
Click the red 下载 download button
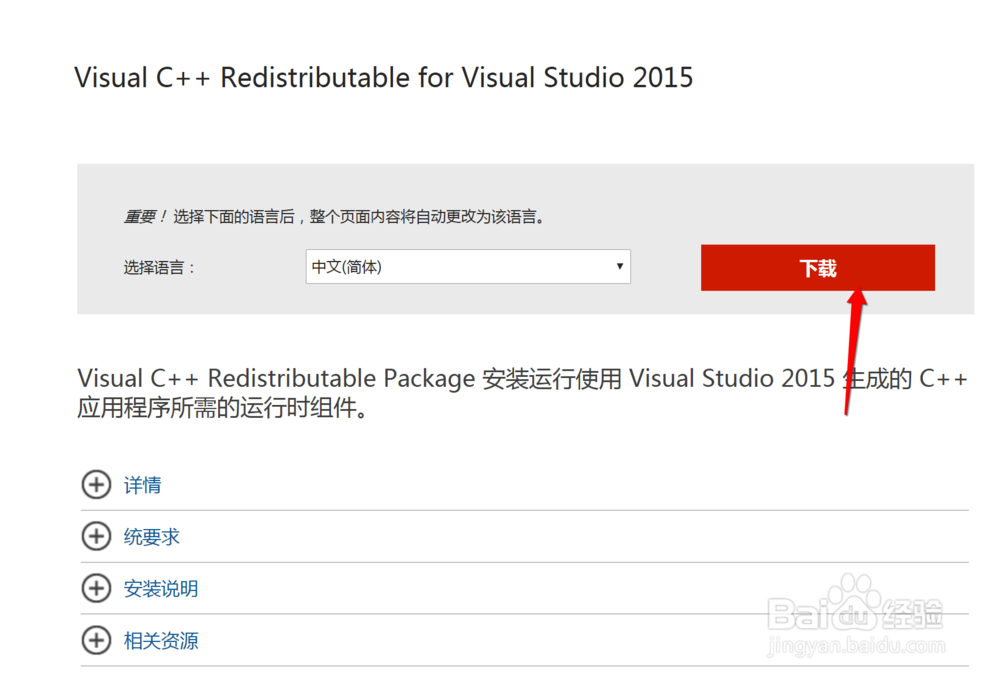pyautogui.click(x=818, y=268)
